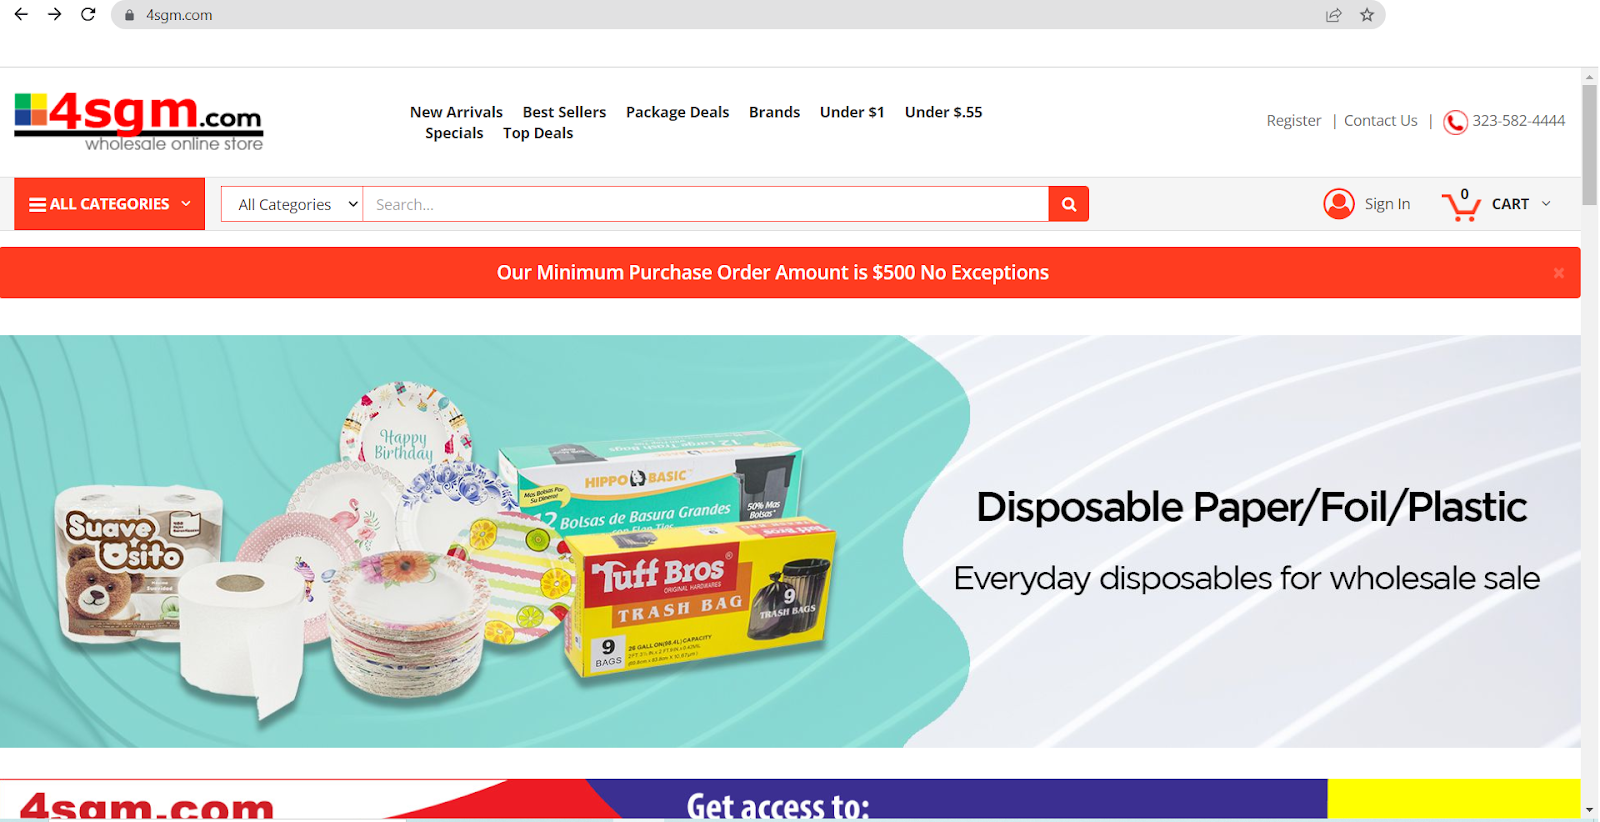Open the Package Deals menu item
1600x822 pixels.
coord(677,112)
